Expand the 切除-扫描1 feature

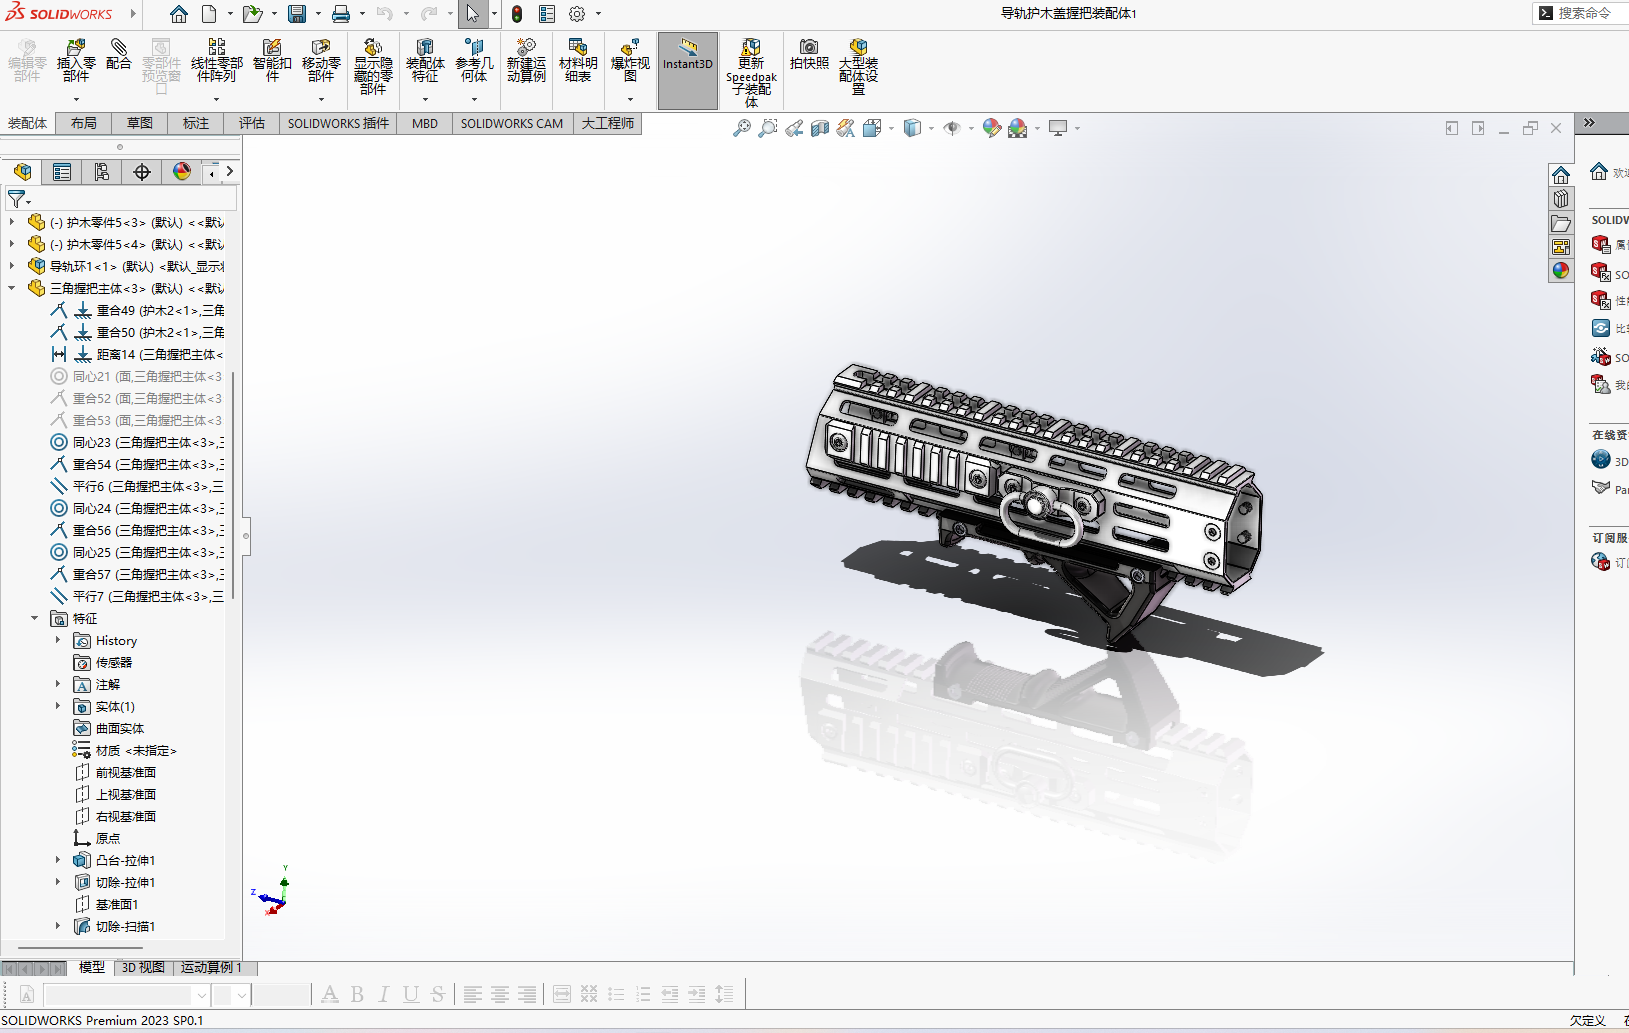[x=58, y=926]
